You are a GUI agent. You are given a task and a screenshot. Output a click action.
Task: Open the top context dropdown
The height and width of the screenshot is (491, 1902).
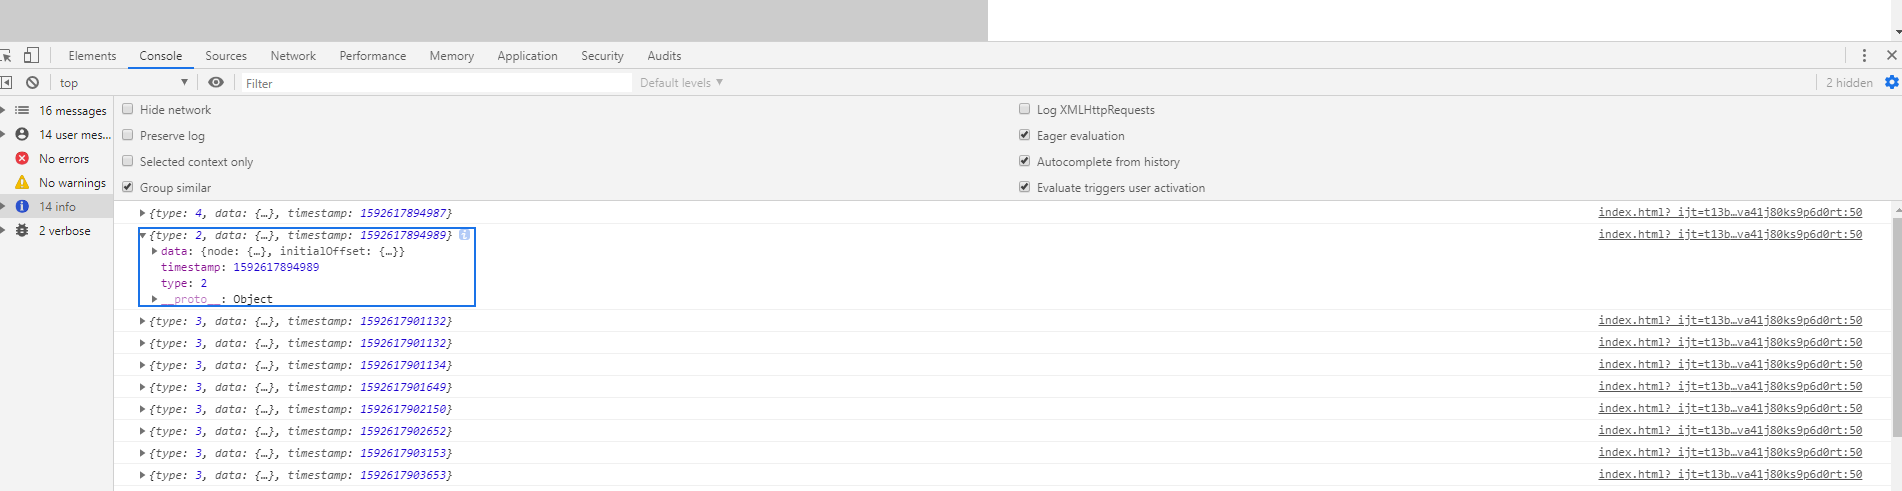click(123, 83)
